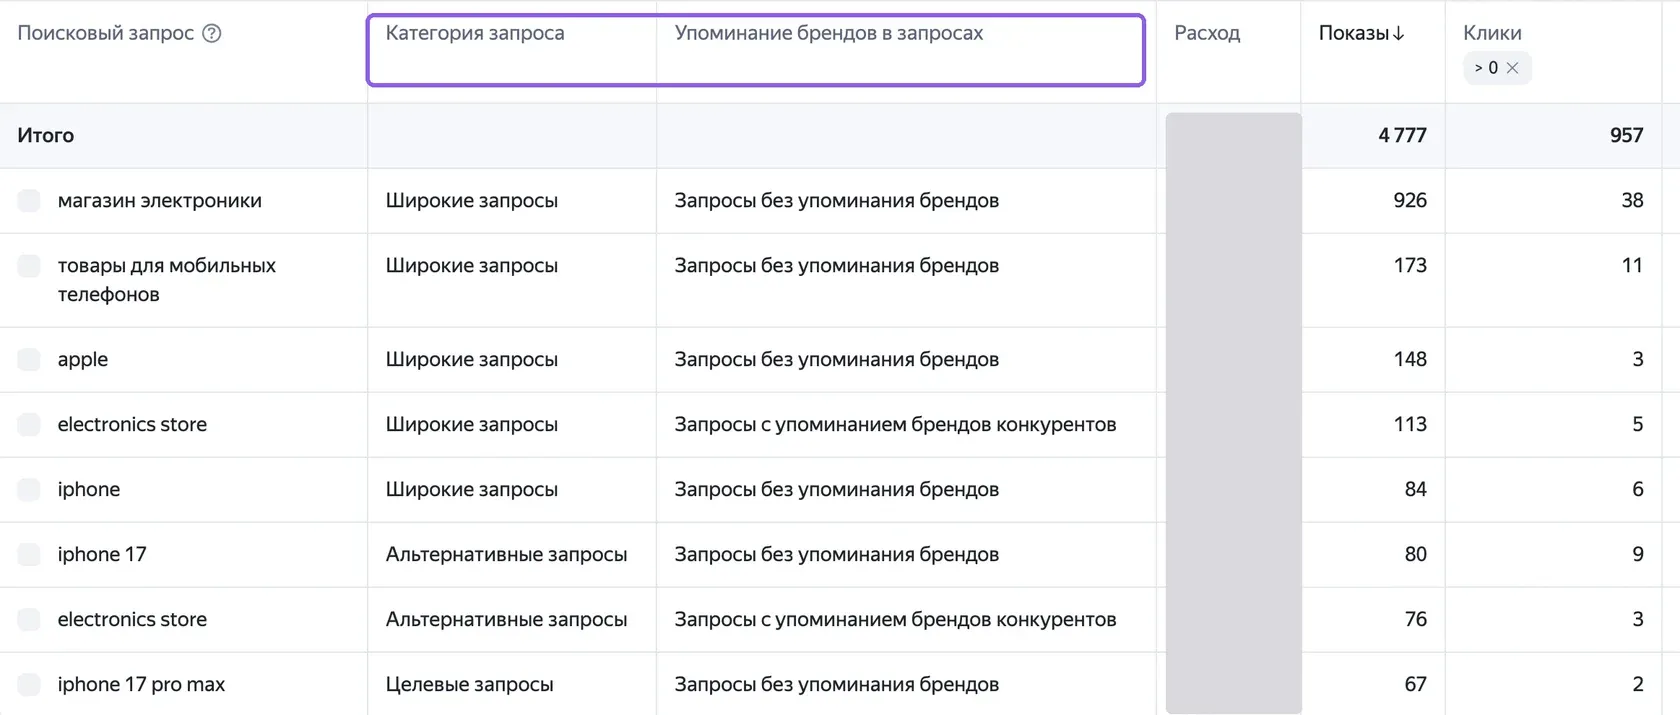Click the Расход column header
Viewport: 1680px width, 715px height.
tap(1207, 33)
